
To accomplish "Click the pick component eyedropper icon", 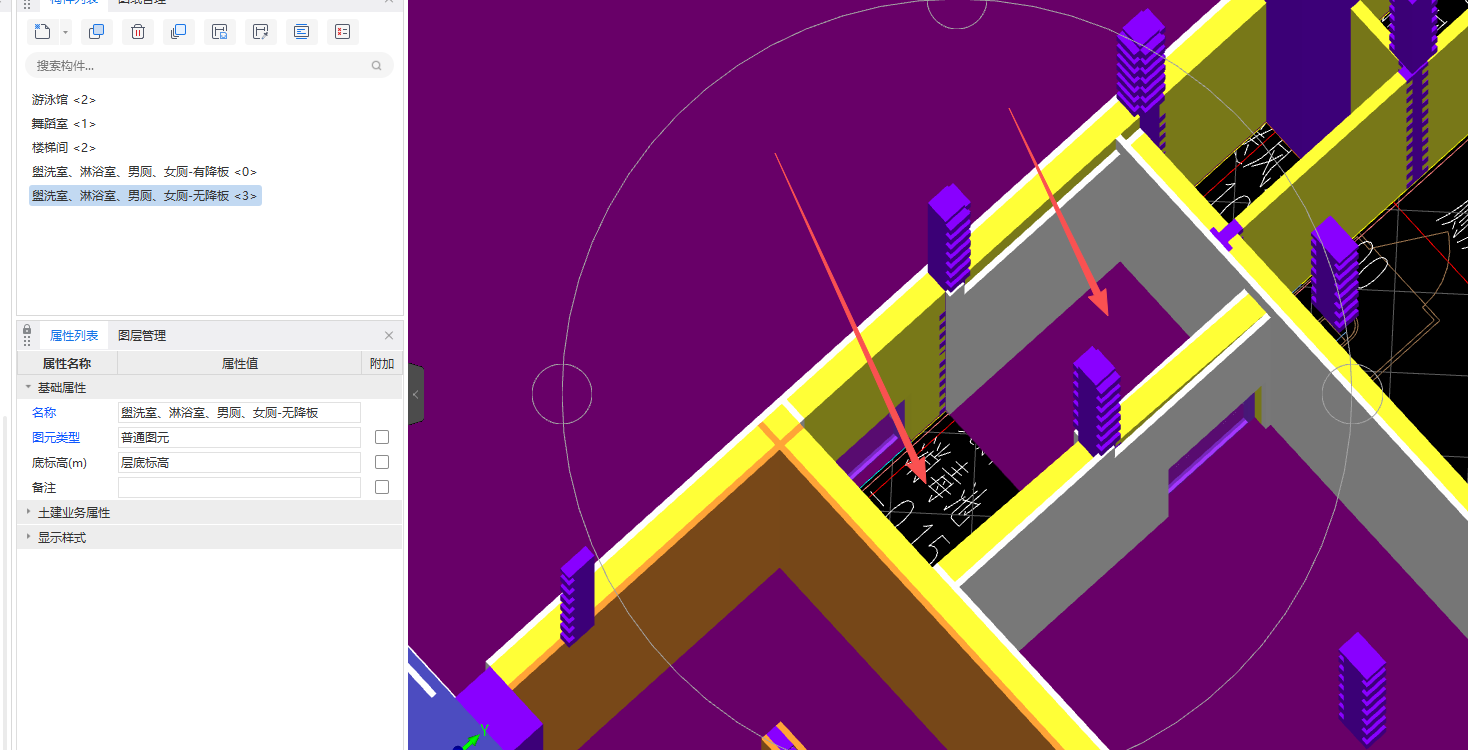I will tap(261, 32).
